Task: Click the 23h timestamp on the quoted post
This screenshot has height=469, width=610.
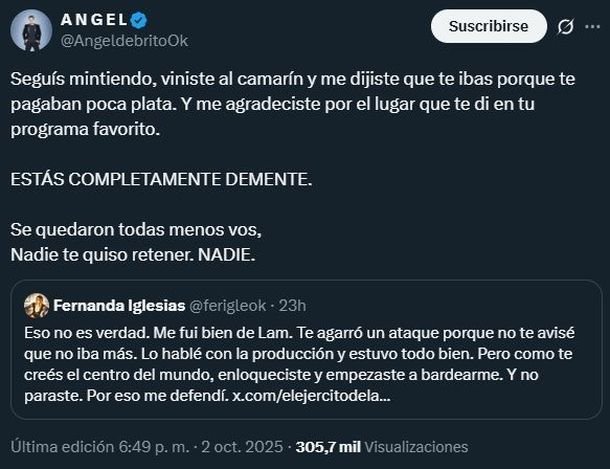Action: pos(290,305)
